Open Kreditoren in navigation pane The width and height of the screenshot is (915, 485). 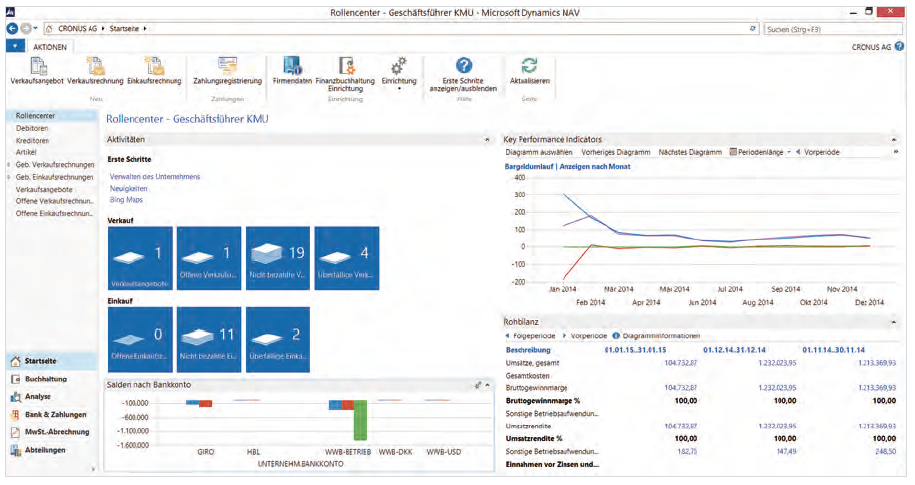click(32, 141)
